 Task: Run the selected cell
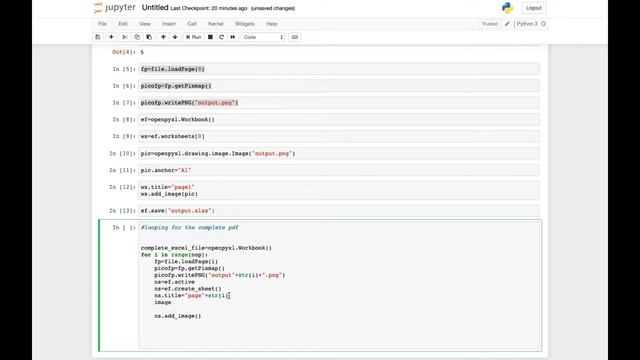193,37
